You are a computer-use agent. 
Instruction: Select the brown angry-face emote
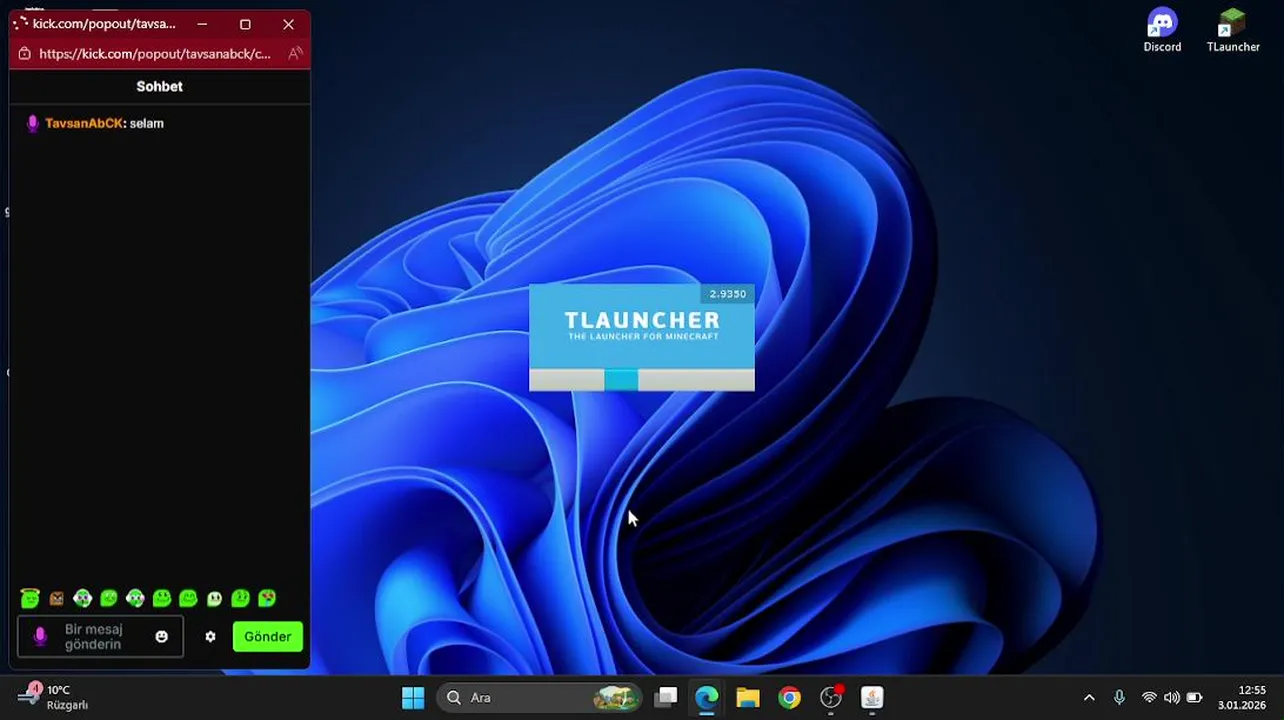[x=57, y=598]
